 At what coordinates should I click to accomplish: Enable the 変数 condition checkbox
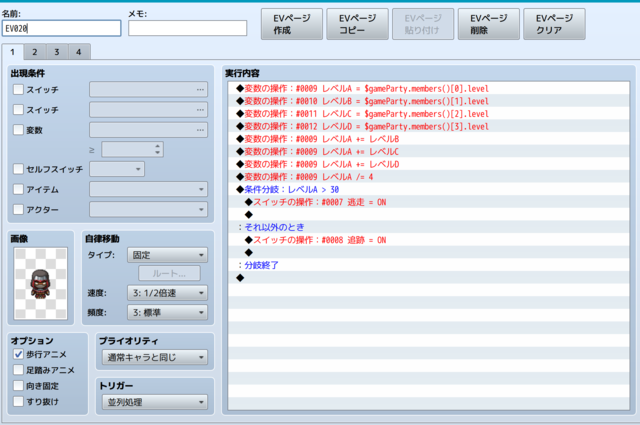[18, 130]
